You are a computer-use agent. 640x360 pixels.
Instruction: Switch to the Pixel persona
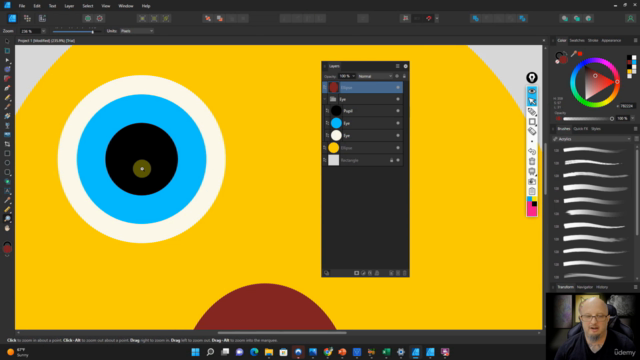(27, 18)
